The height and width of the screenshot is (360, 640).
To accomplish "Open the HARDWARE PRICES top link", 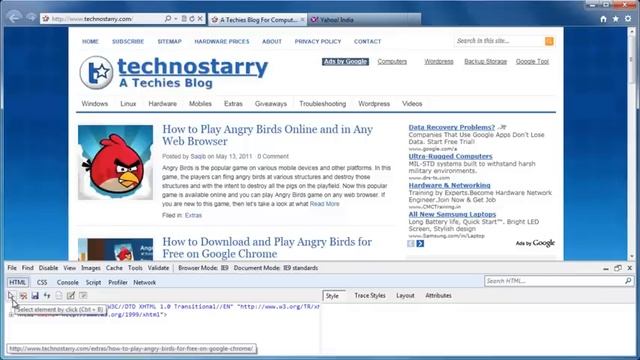I will [222, 42].
